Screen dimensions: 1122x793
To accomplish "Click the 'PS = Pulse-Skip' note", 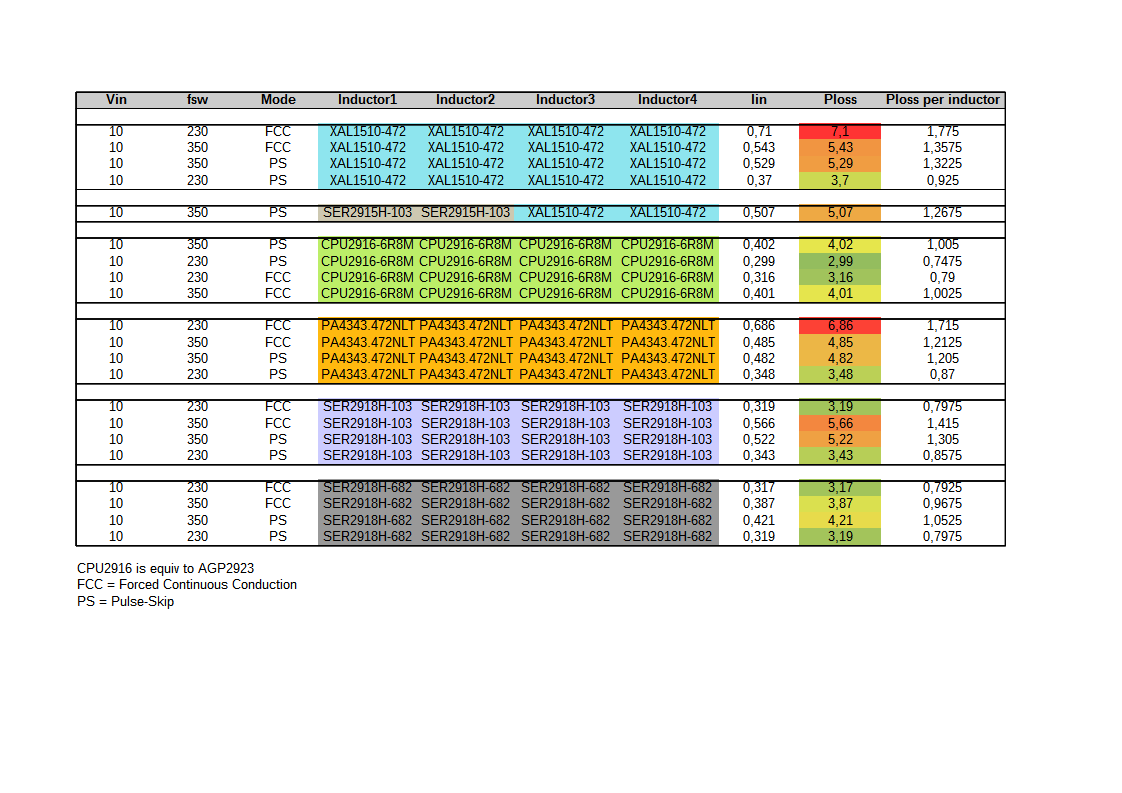I will (125, 602).
